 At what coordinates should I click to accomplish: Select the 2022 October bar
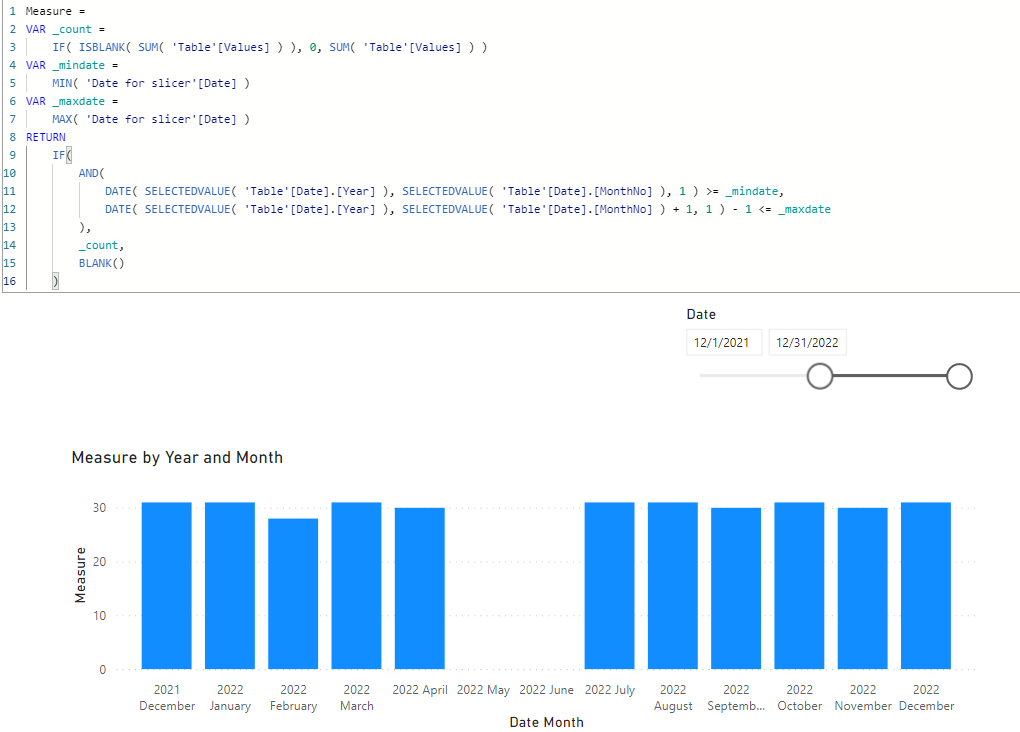(799, 586)
